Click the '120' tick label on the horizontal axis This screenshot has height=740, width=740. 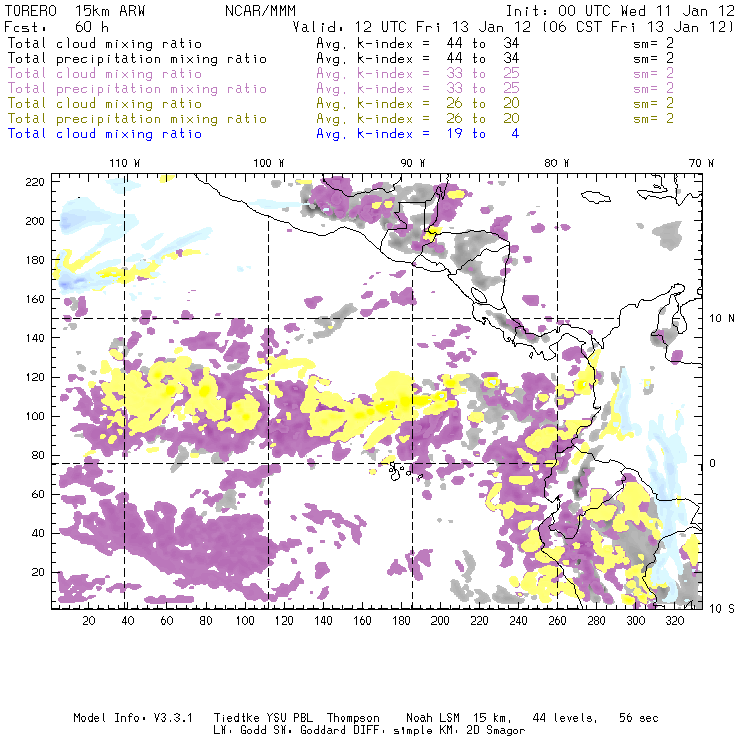(284, 621)
